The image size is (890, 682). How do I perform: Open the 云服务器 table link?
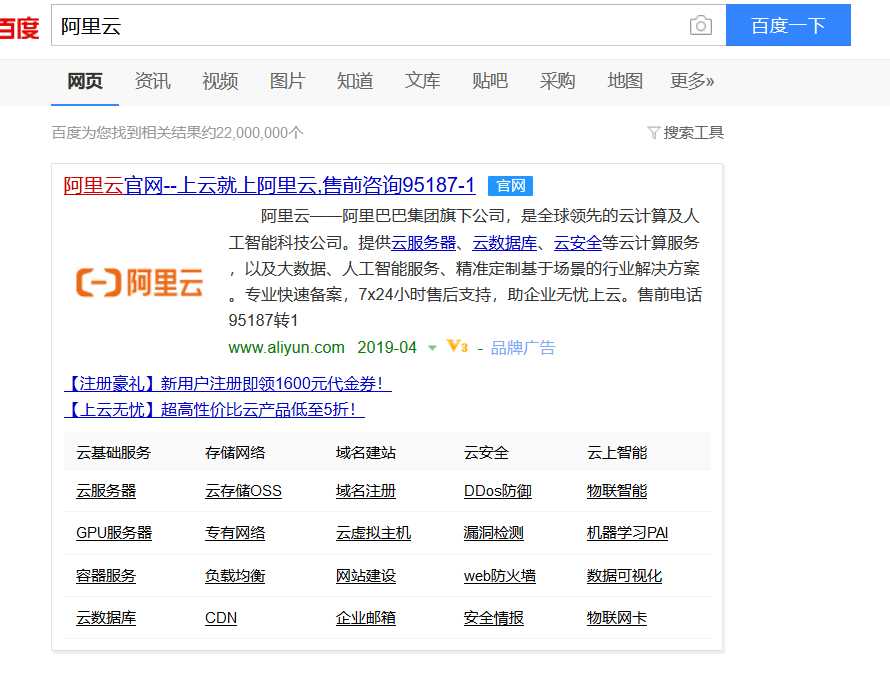[106, 491]
